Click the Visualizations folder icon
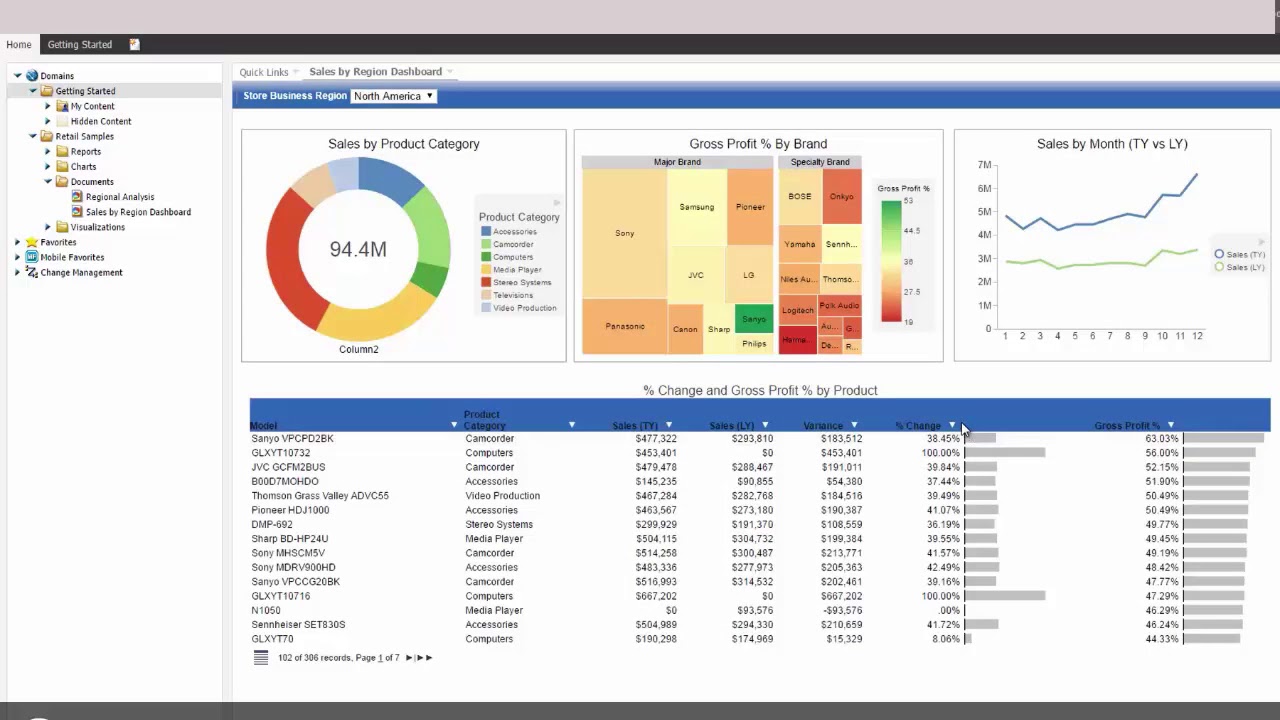 [62, 227]
